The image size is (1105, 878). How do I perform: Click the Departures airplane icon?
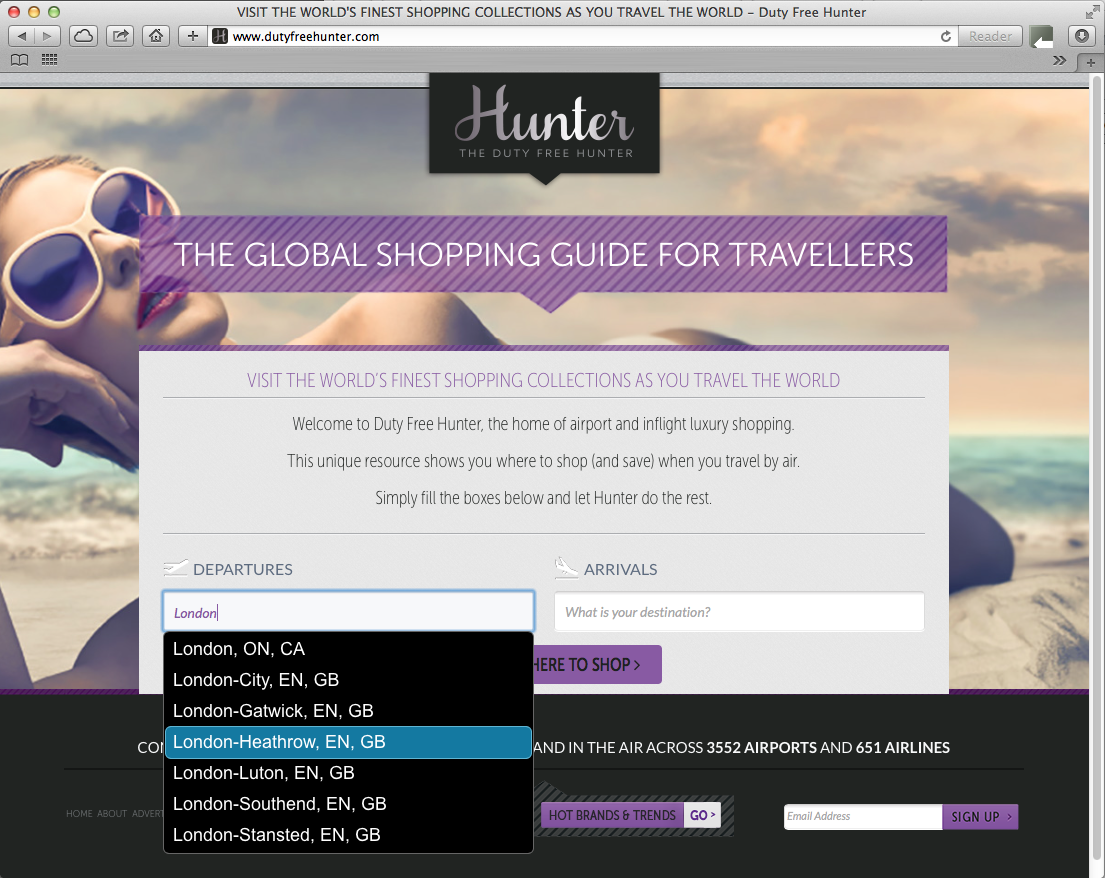point(175,567)
